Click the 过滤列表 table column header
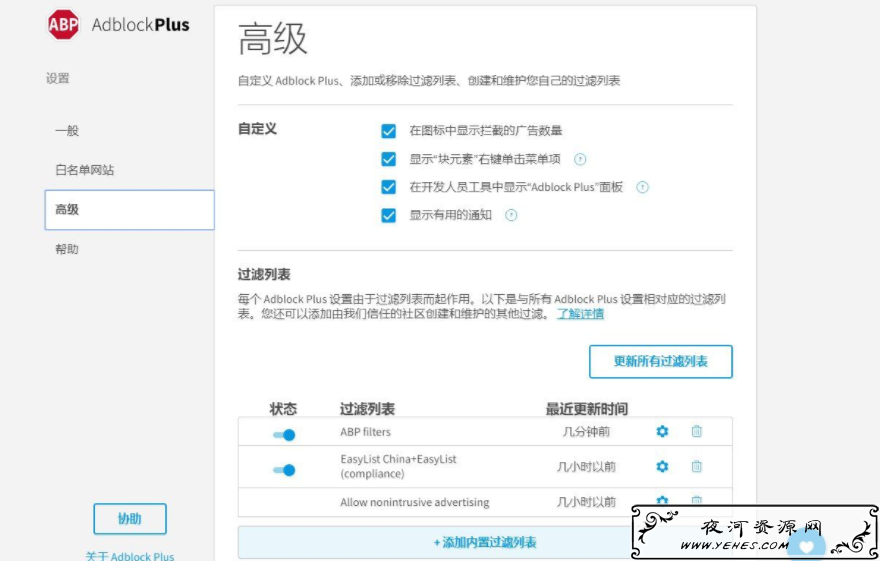This screenshot has height=561, width=880. (x=367, y=409)
